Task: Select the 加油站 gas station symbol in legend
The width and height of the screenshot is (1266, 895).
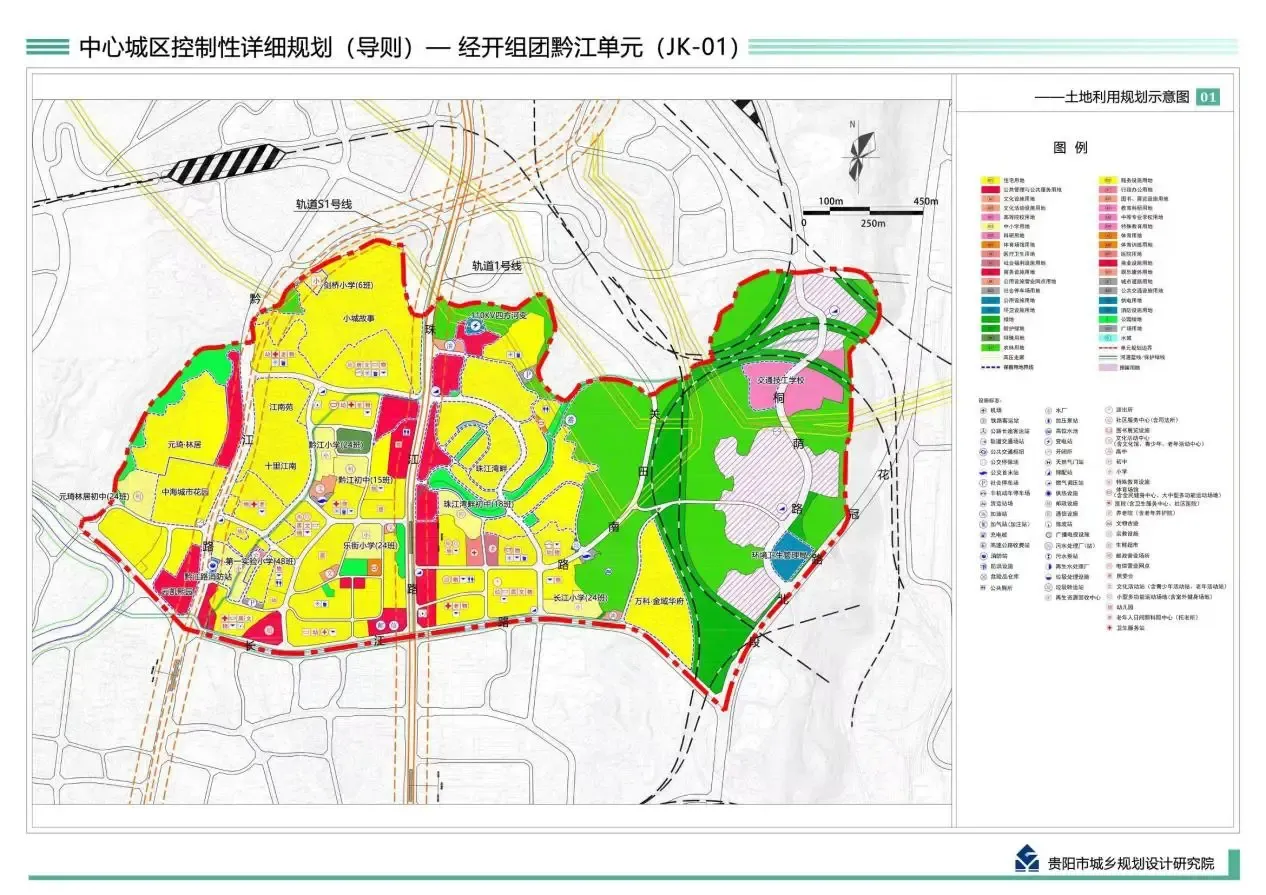Action: pos(983,513)
